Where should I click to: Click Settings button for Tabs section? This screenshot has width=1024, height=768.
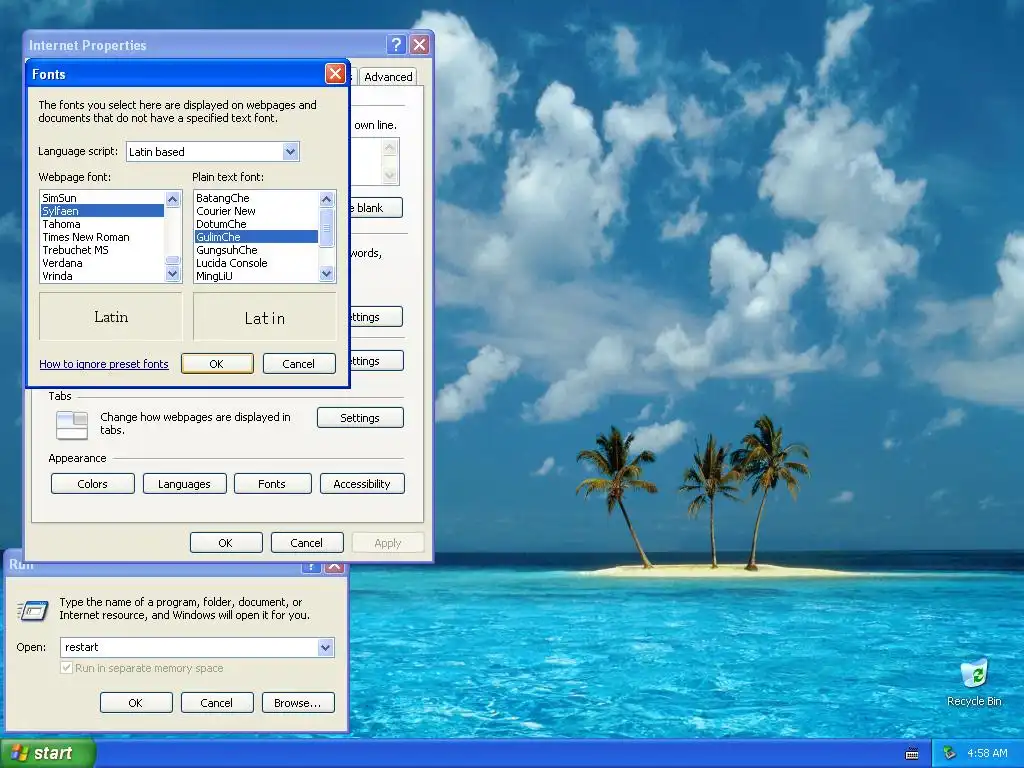(x=360, y=418)
